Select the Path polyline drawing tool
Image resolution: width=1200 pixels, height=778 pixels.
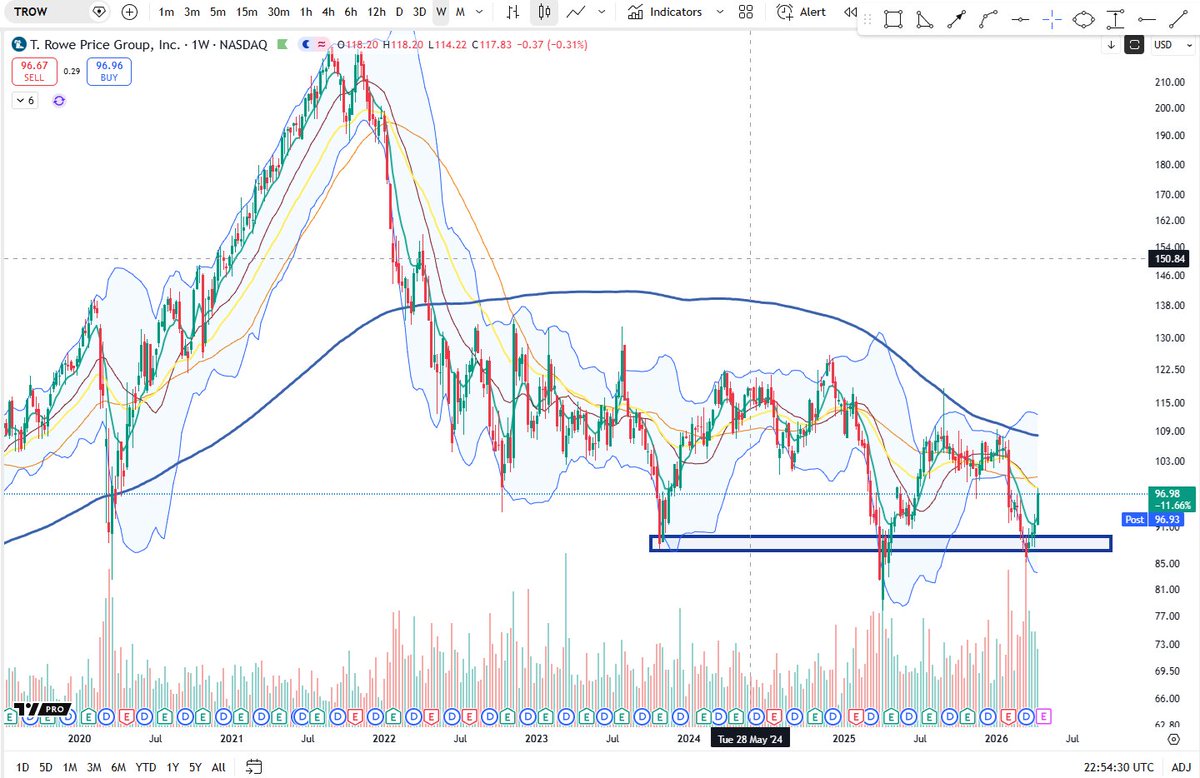pos(988,20)
